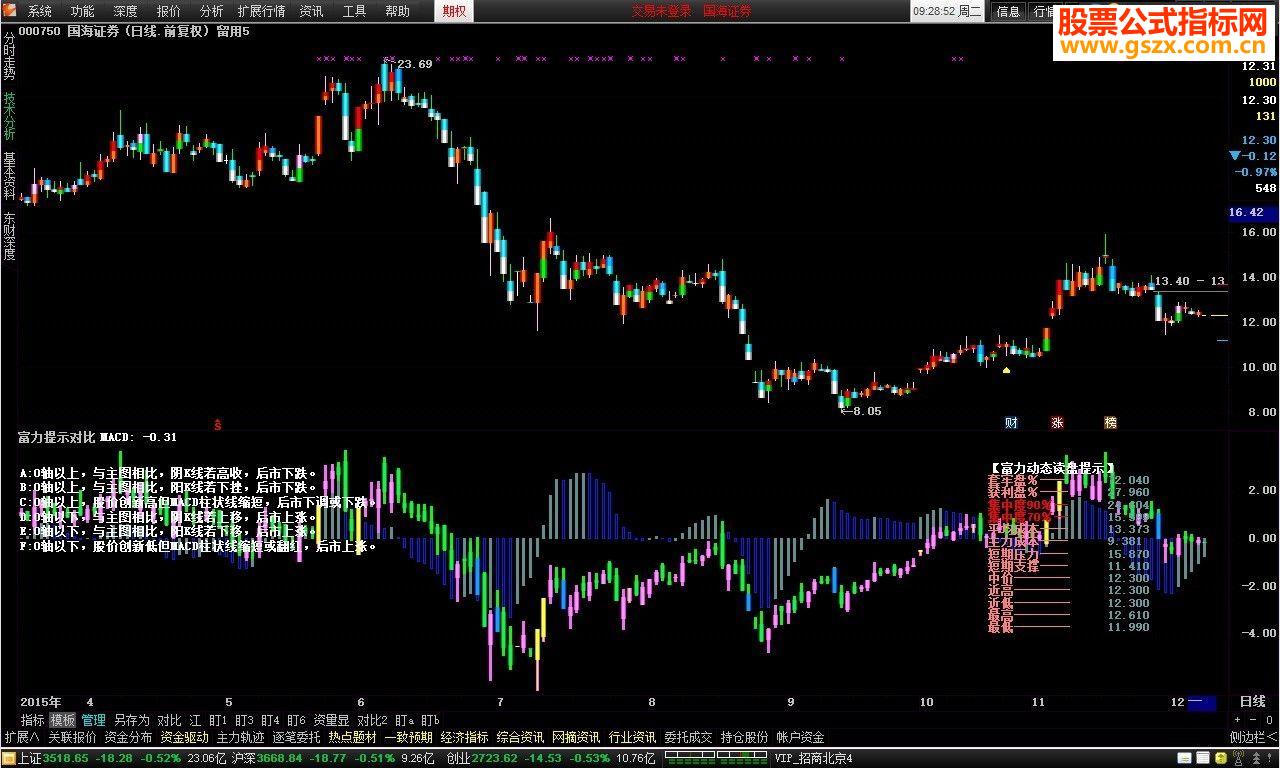
Task: Select the 对比2 template
Action: point(372,720)
